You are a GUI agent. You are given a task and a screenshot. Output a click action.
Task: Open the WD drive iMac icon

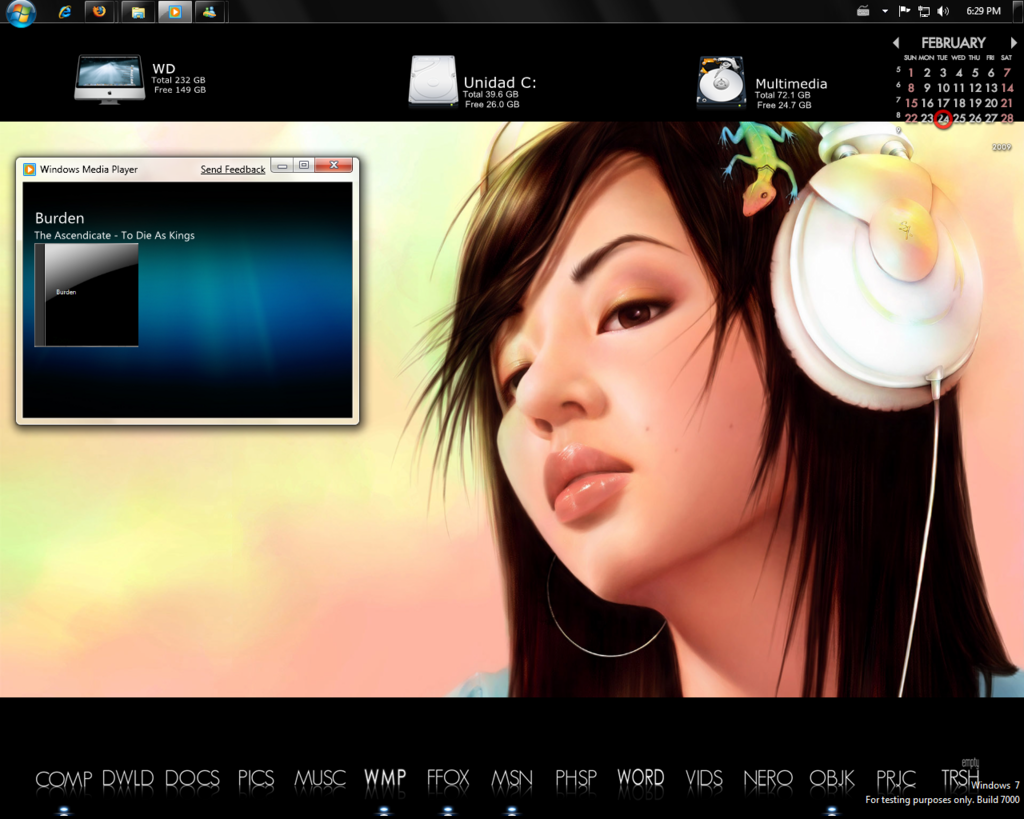click(x=110, y=80)
